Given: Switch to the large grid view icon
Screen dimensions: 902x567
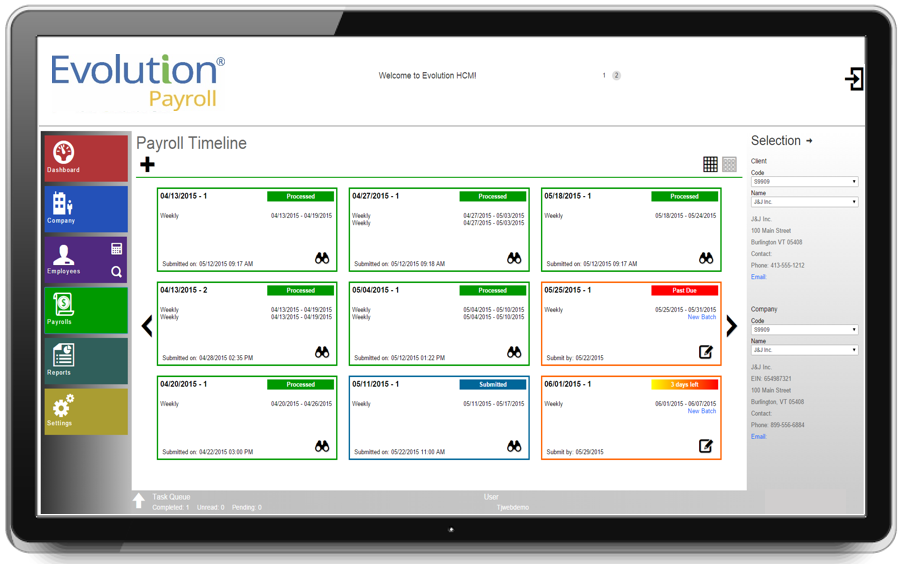Looking at the screenshot, I should tap(710, 164).
